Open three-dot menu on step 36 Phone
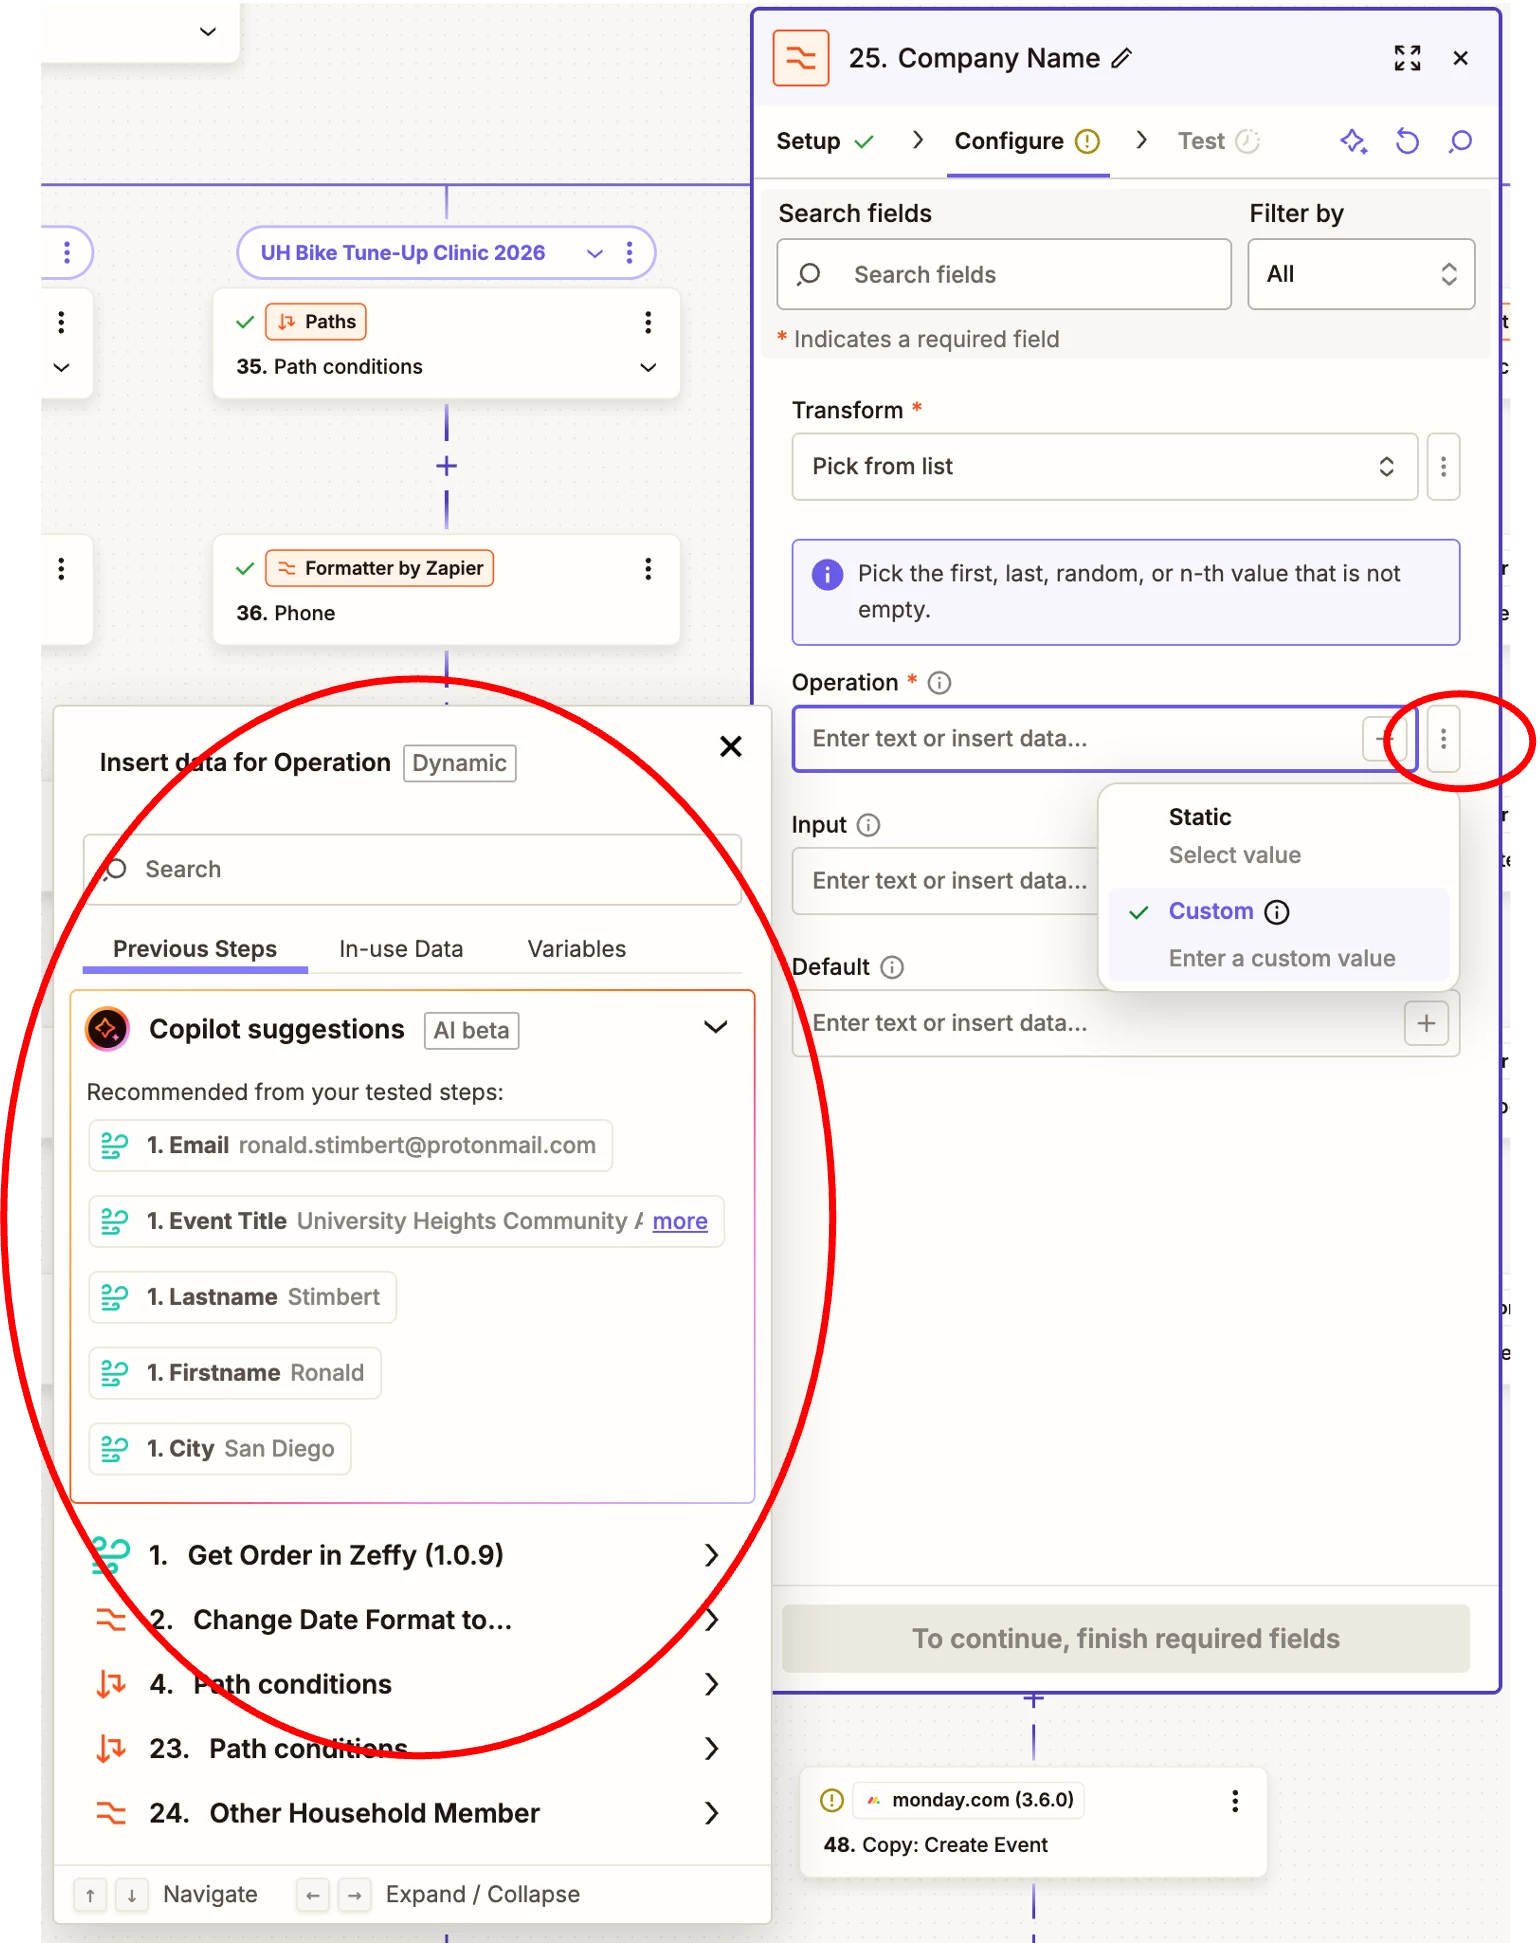 pyautogui.click(x=648, y=569)
